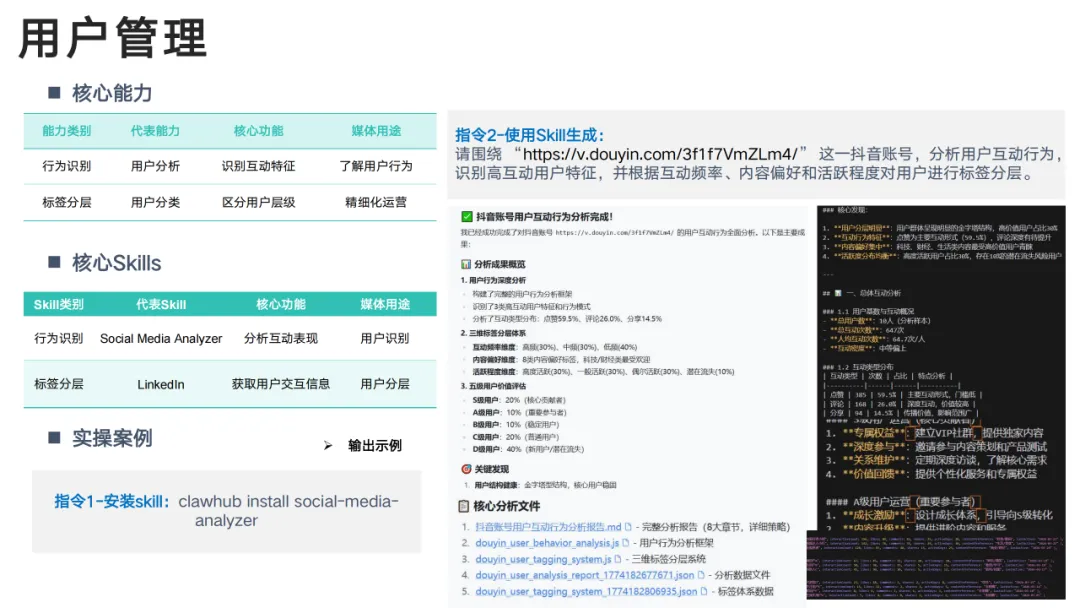Viewport: 1080px width, 608px height.
Task: Click the square bullet beside 核心能力
Action: pyautogui.click(x=54, y=92)
